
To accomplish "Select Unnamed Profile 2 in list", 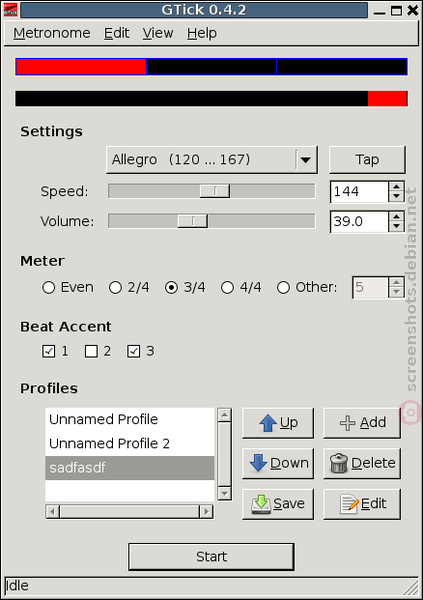I will tap(129, 443).
